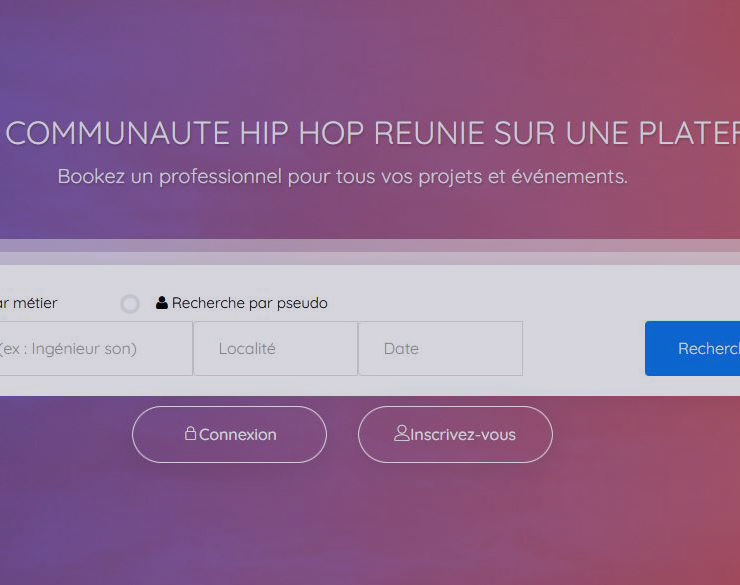Click the Inscrivez-vous sign-up button
The image size is (740, 585).
pyautogui.click(x=455, y=435)
